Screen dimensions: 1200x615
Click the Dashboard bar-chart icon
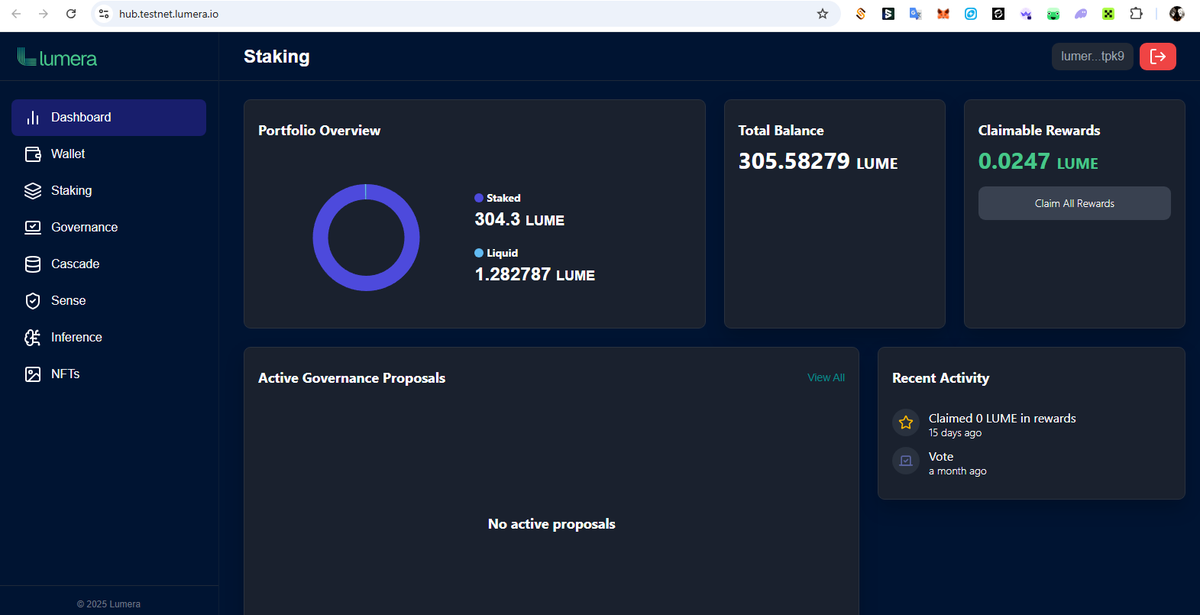point(33,117)
